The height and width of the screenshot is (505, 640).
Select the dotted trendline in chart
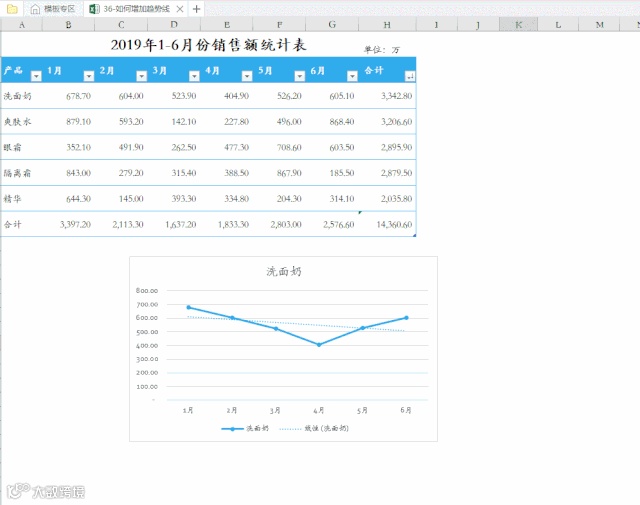coord(296,324)
